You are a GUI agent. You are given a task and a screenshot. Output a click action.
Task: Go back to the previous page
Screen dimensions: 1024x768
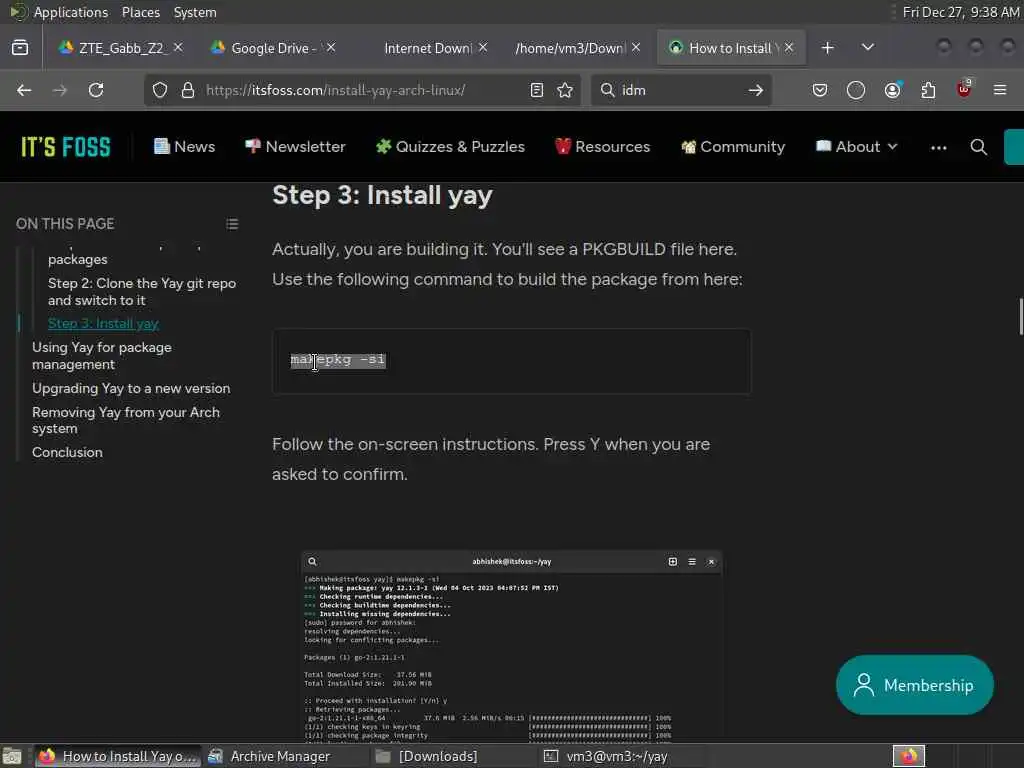pyautogui.click(x=24, y=90)
